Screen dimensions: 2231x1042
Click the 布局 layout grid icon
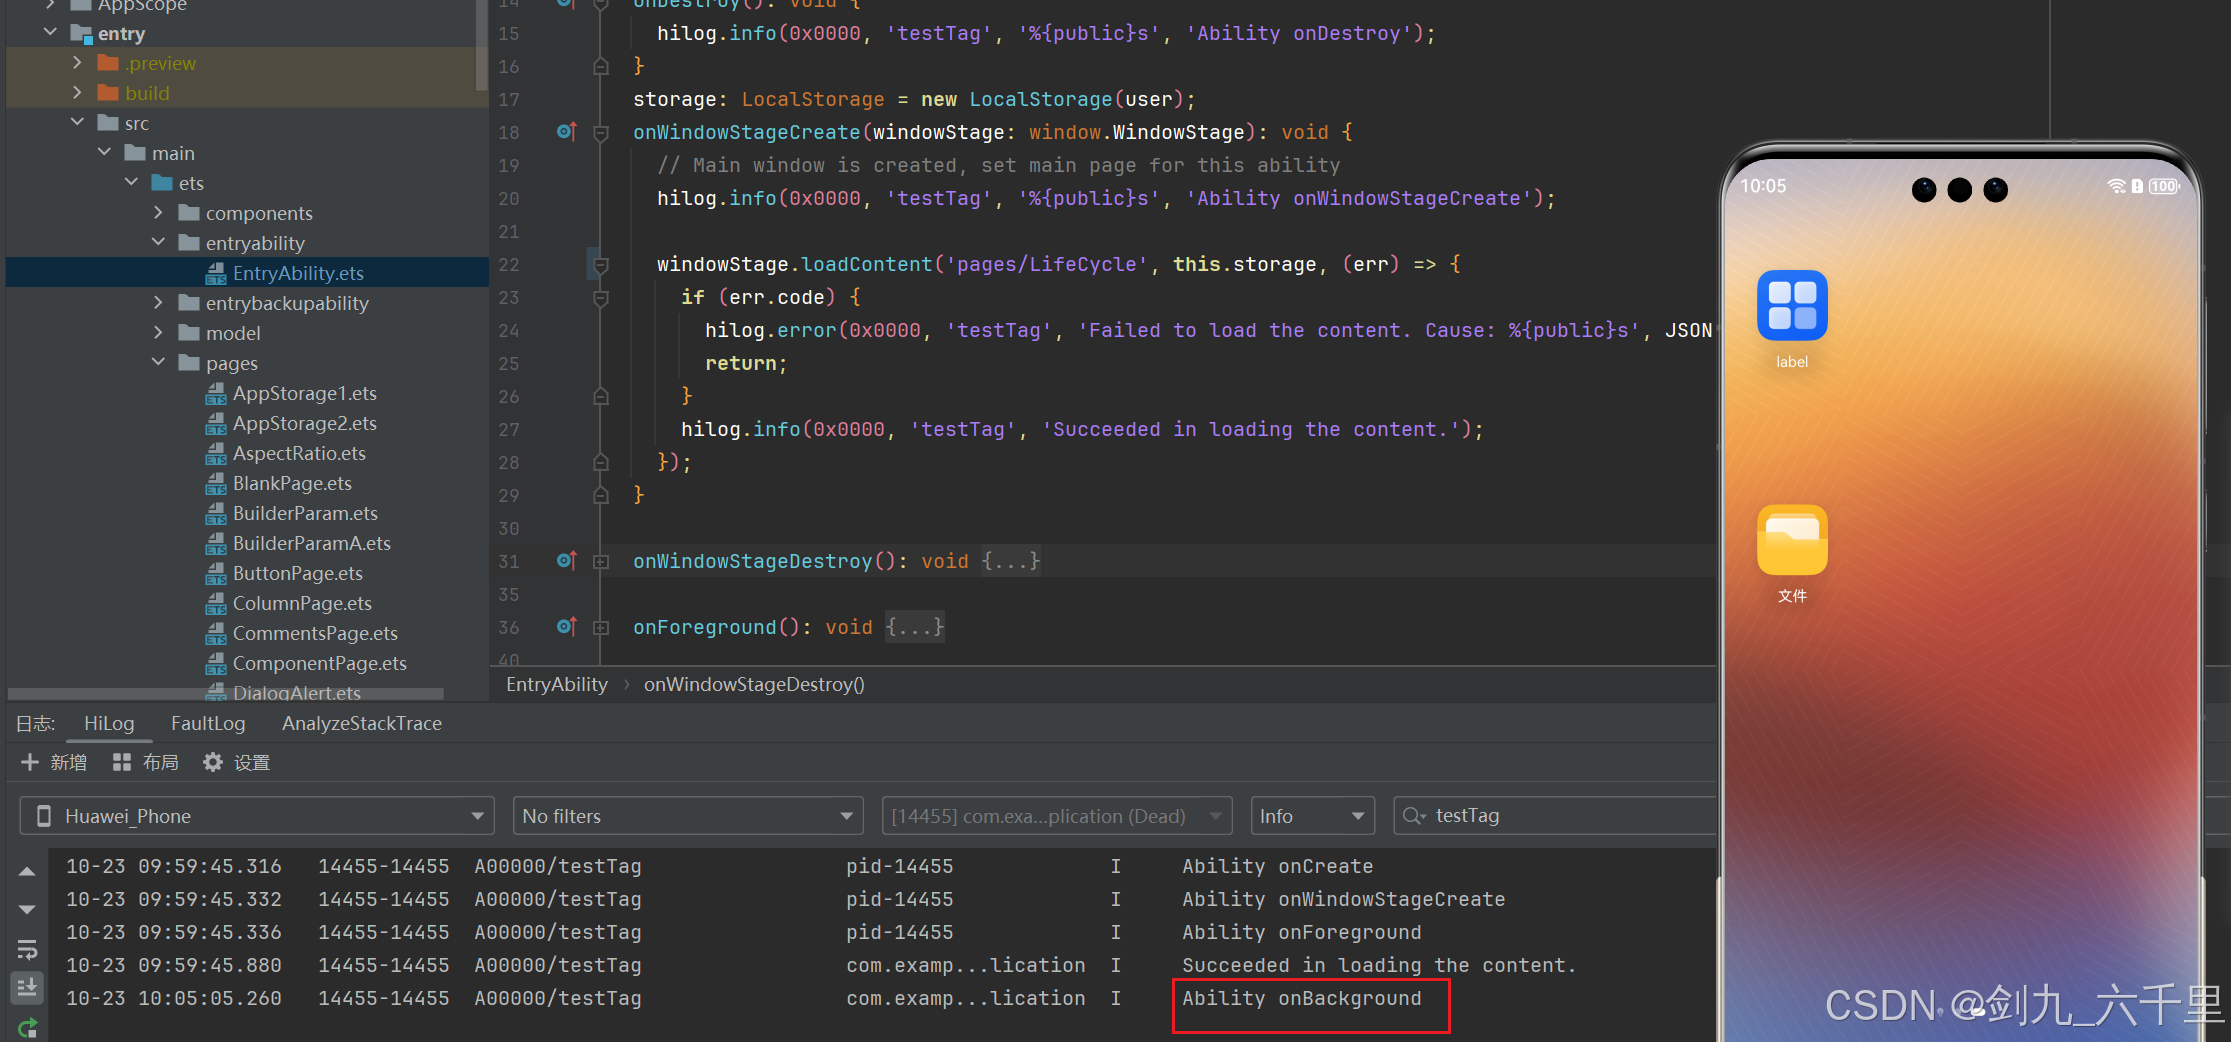coord(122,762)
